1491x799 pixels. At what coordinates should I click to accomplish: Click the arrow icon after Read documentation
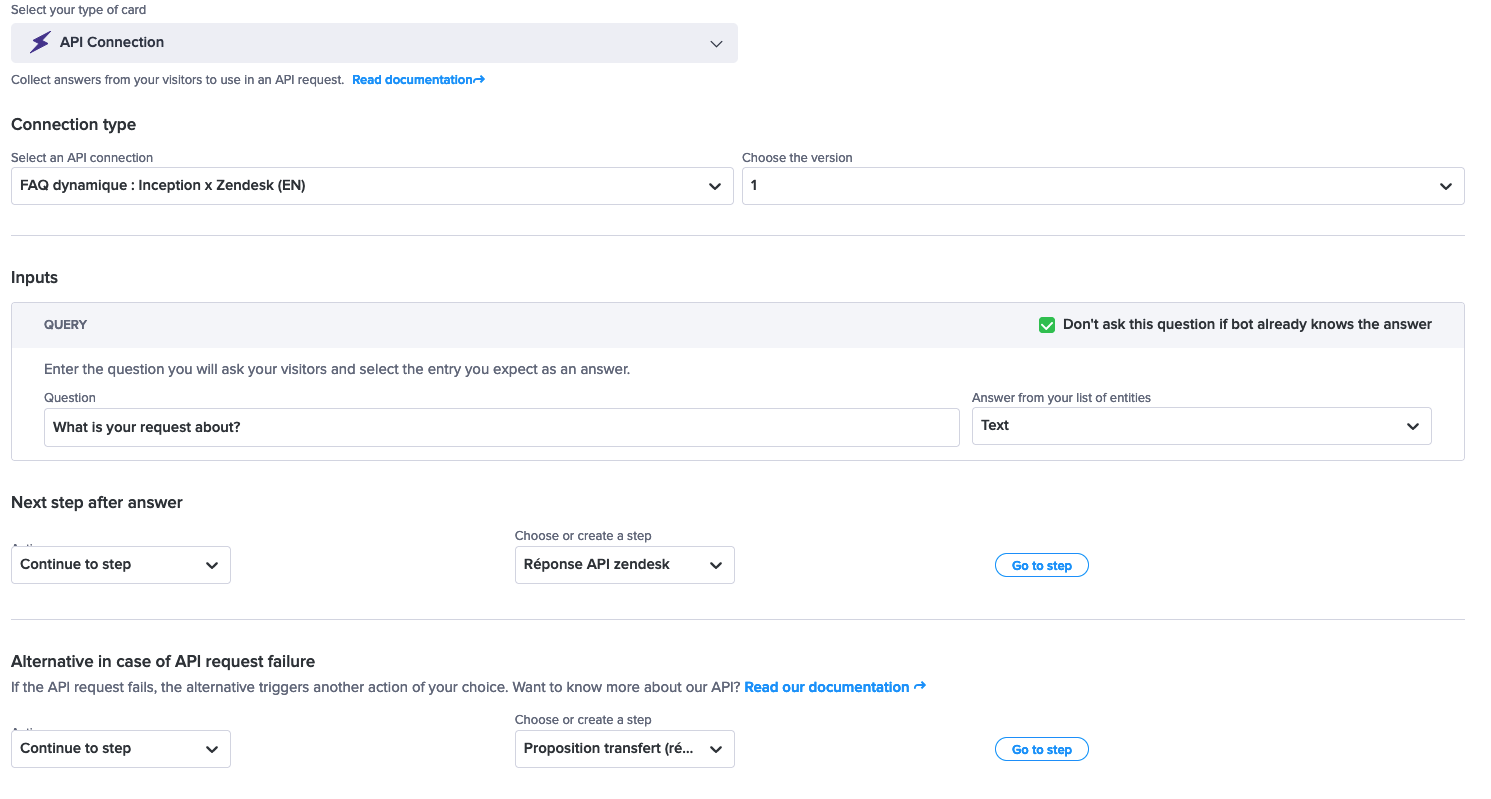tap(480, 80)
